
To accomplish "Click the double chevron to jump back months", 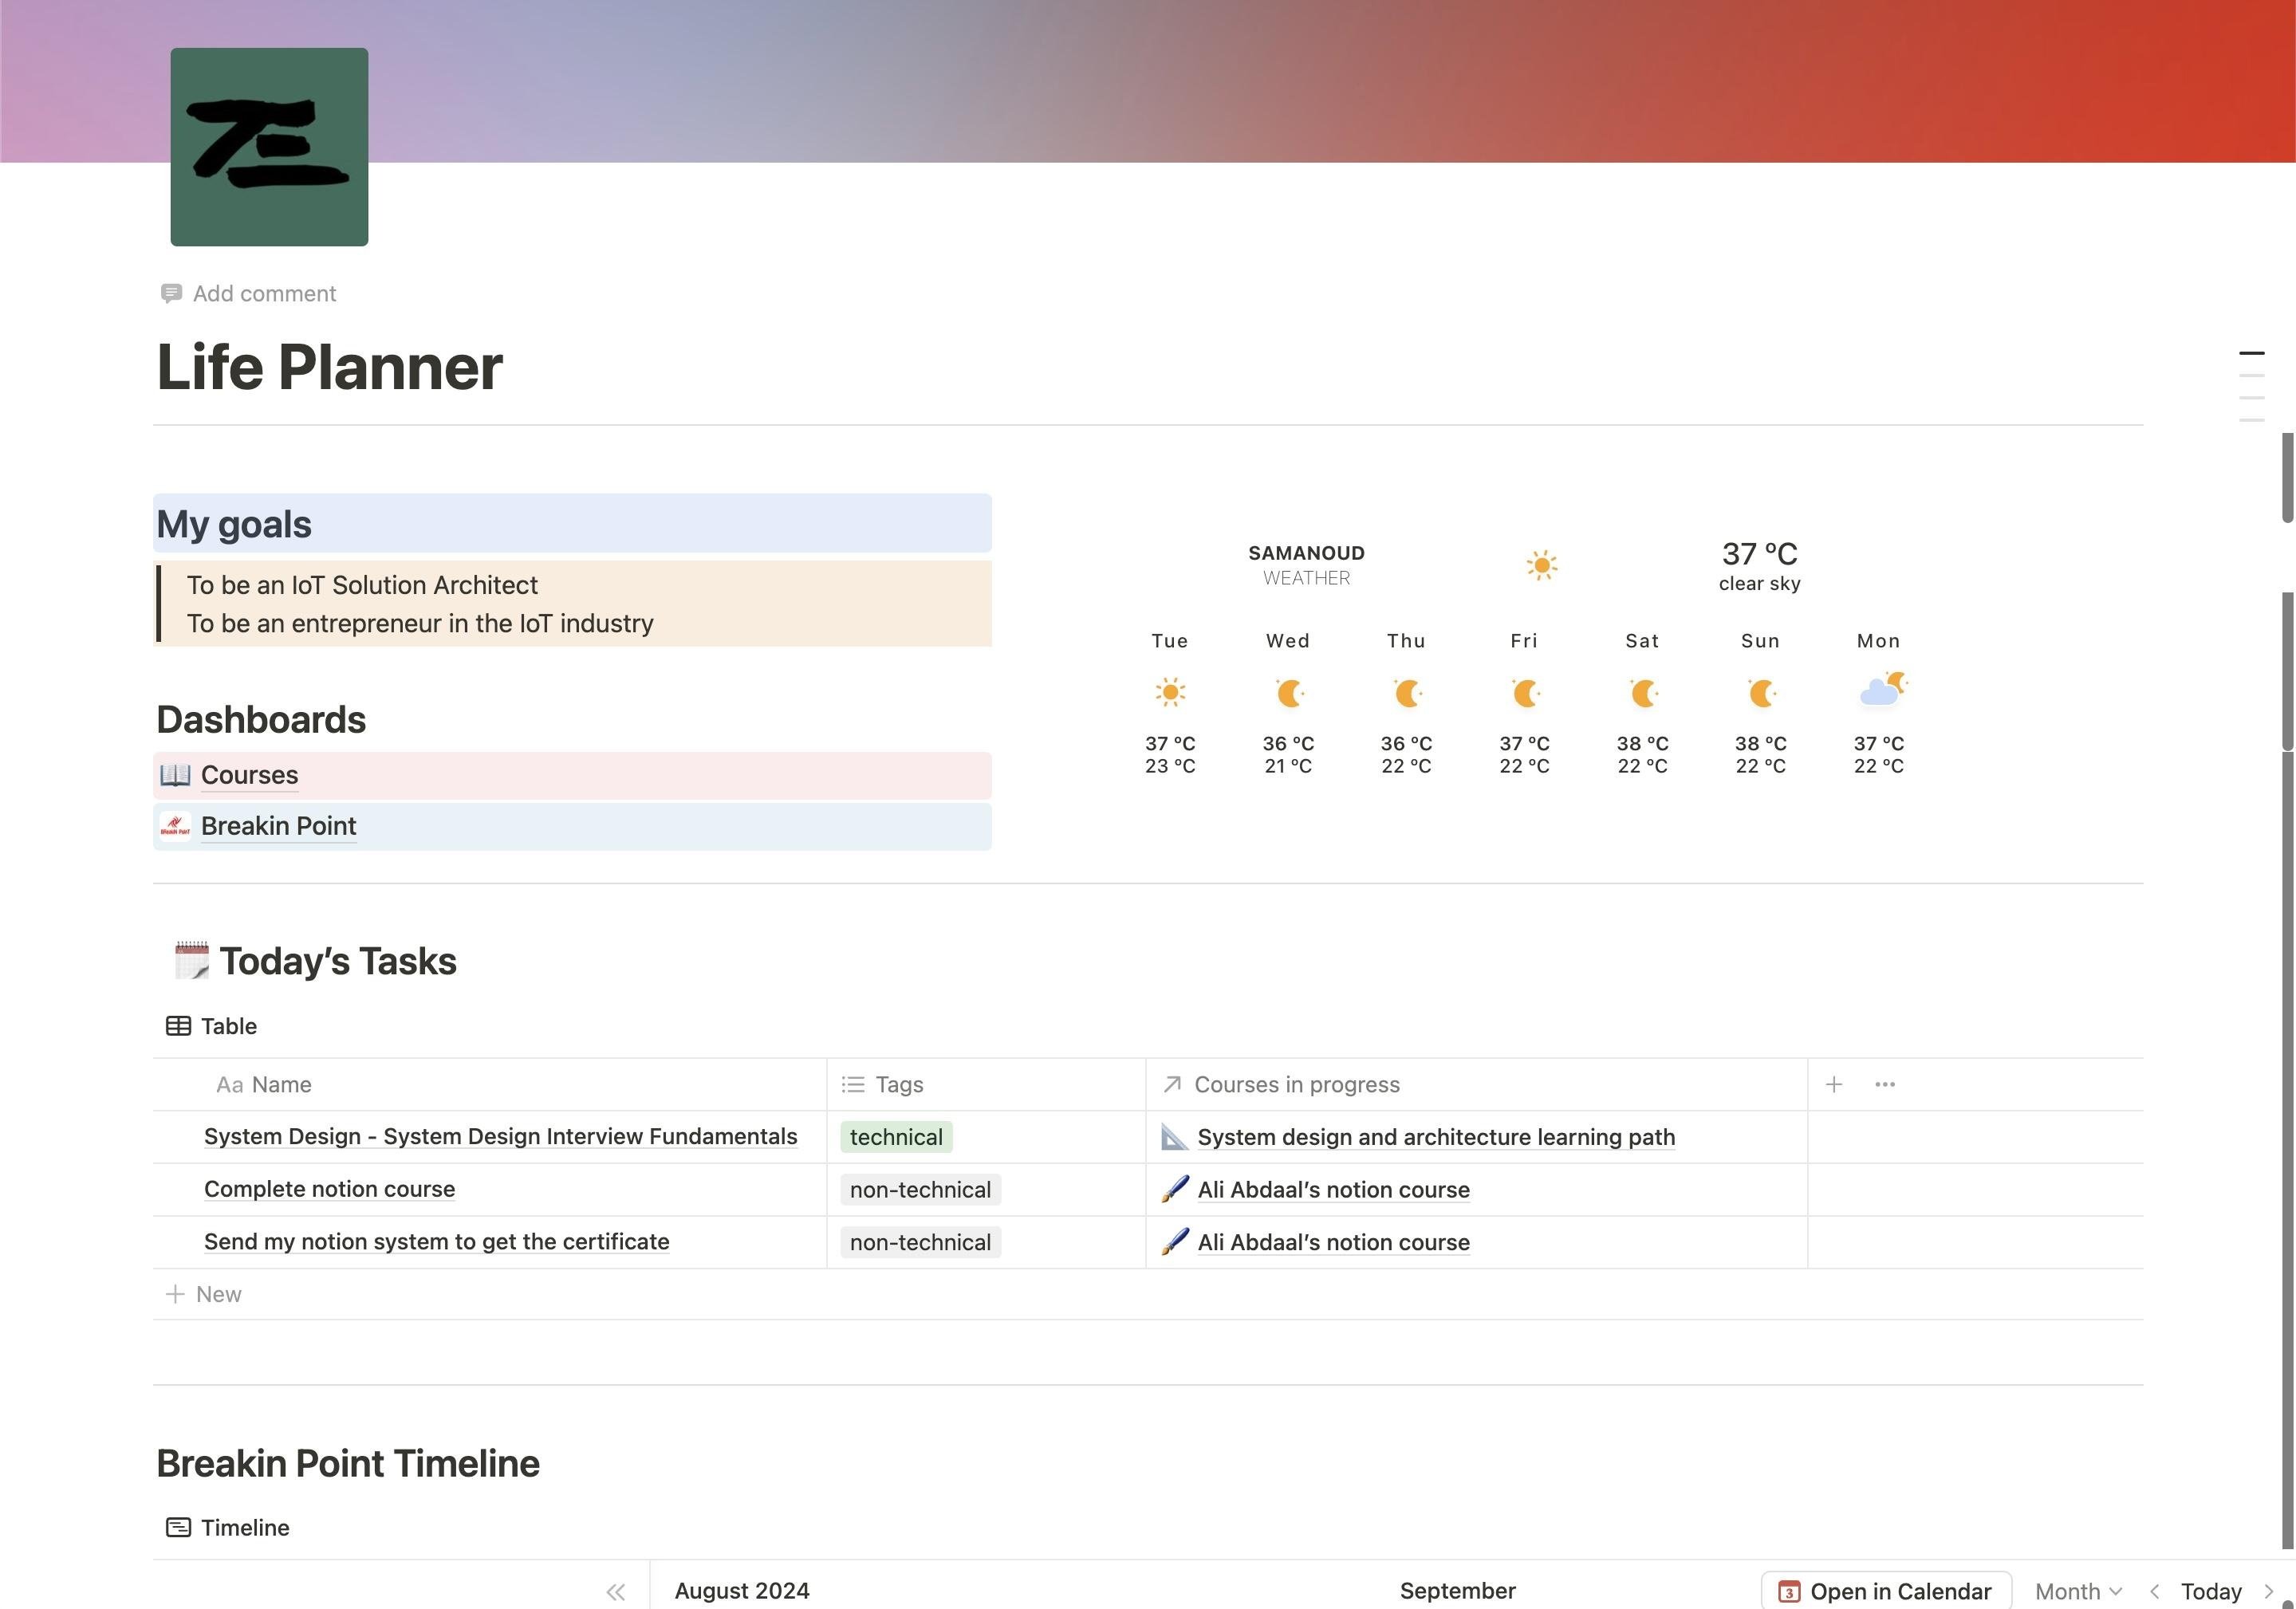I will [x=614, y=1592].
